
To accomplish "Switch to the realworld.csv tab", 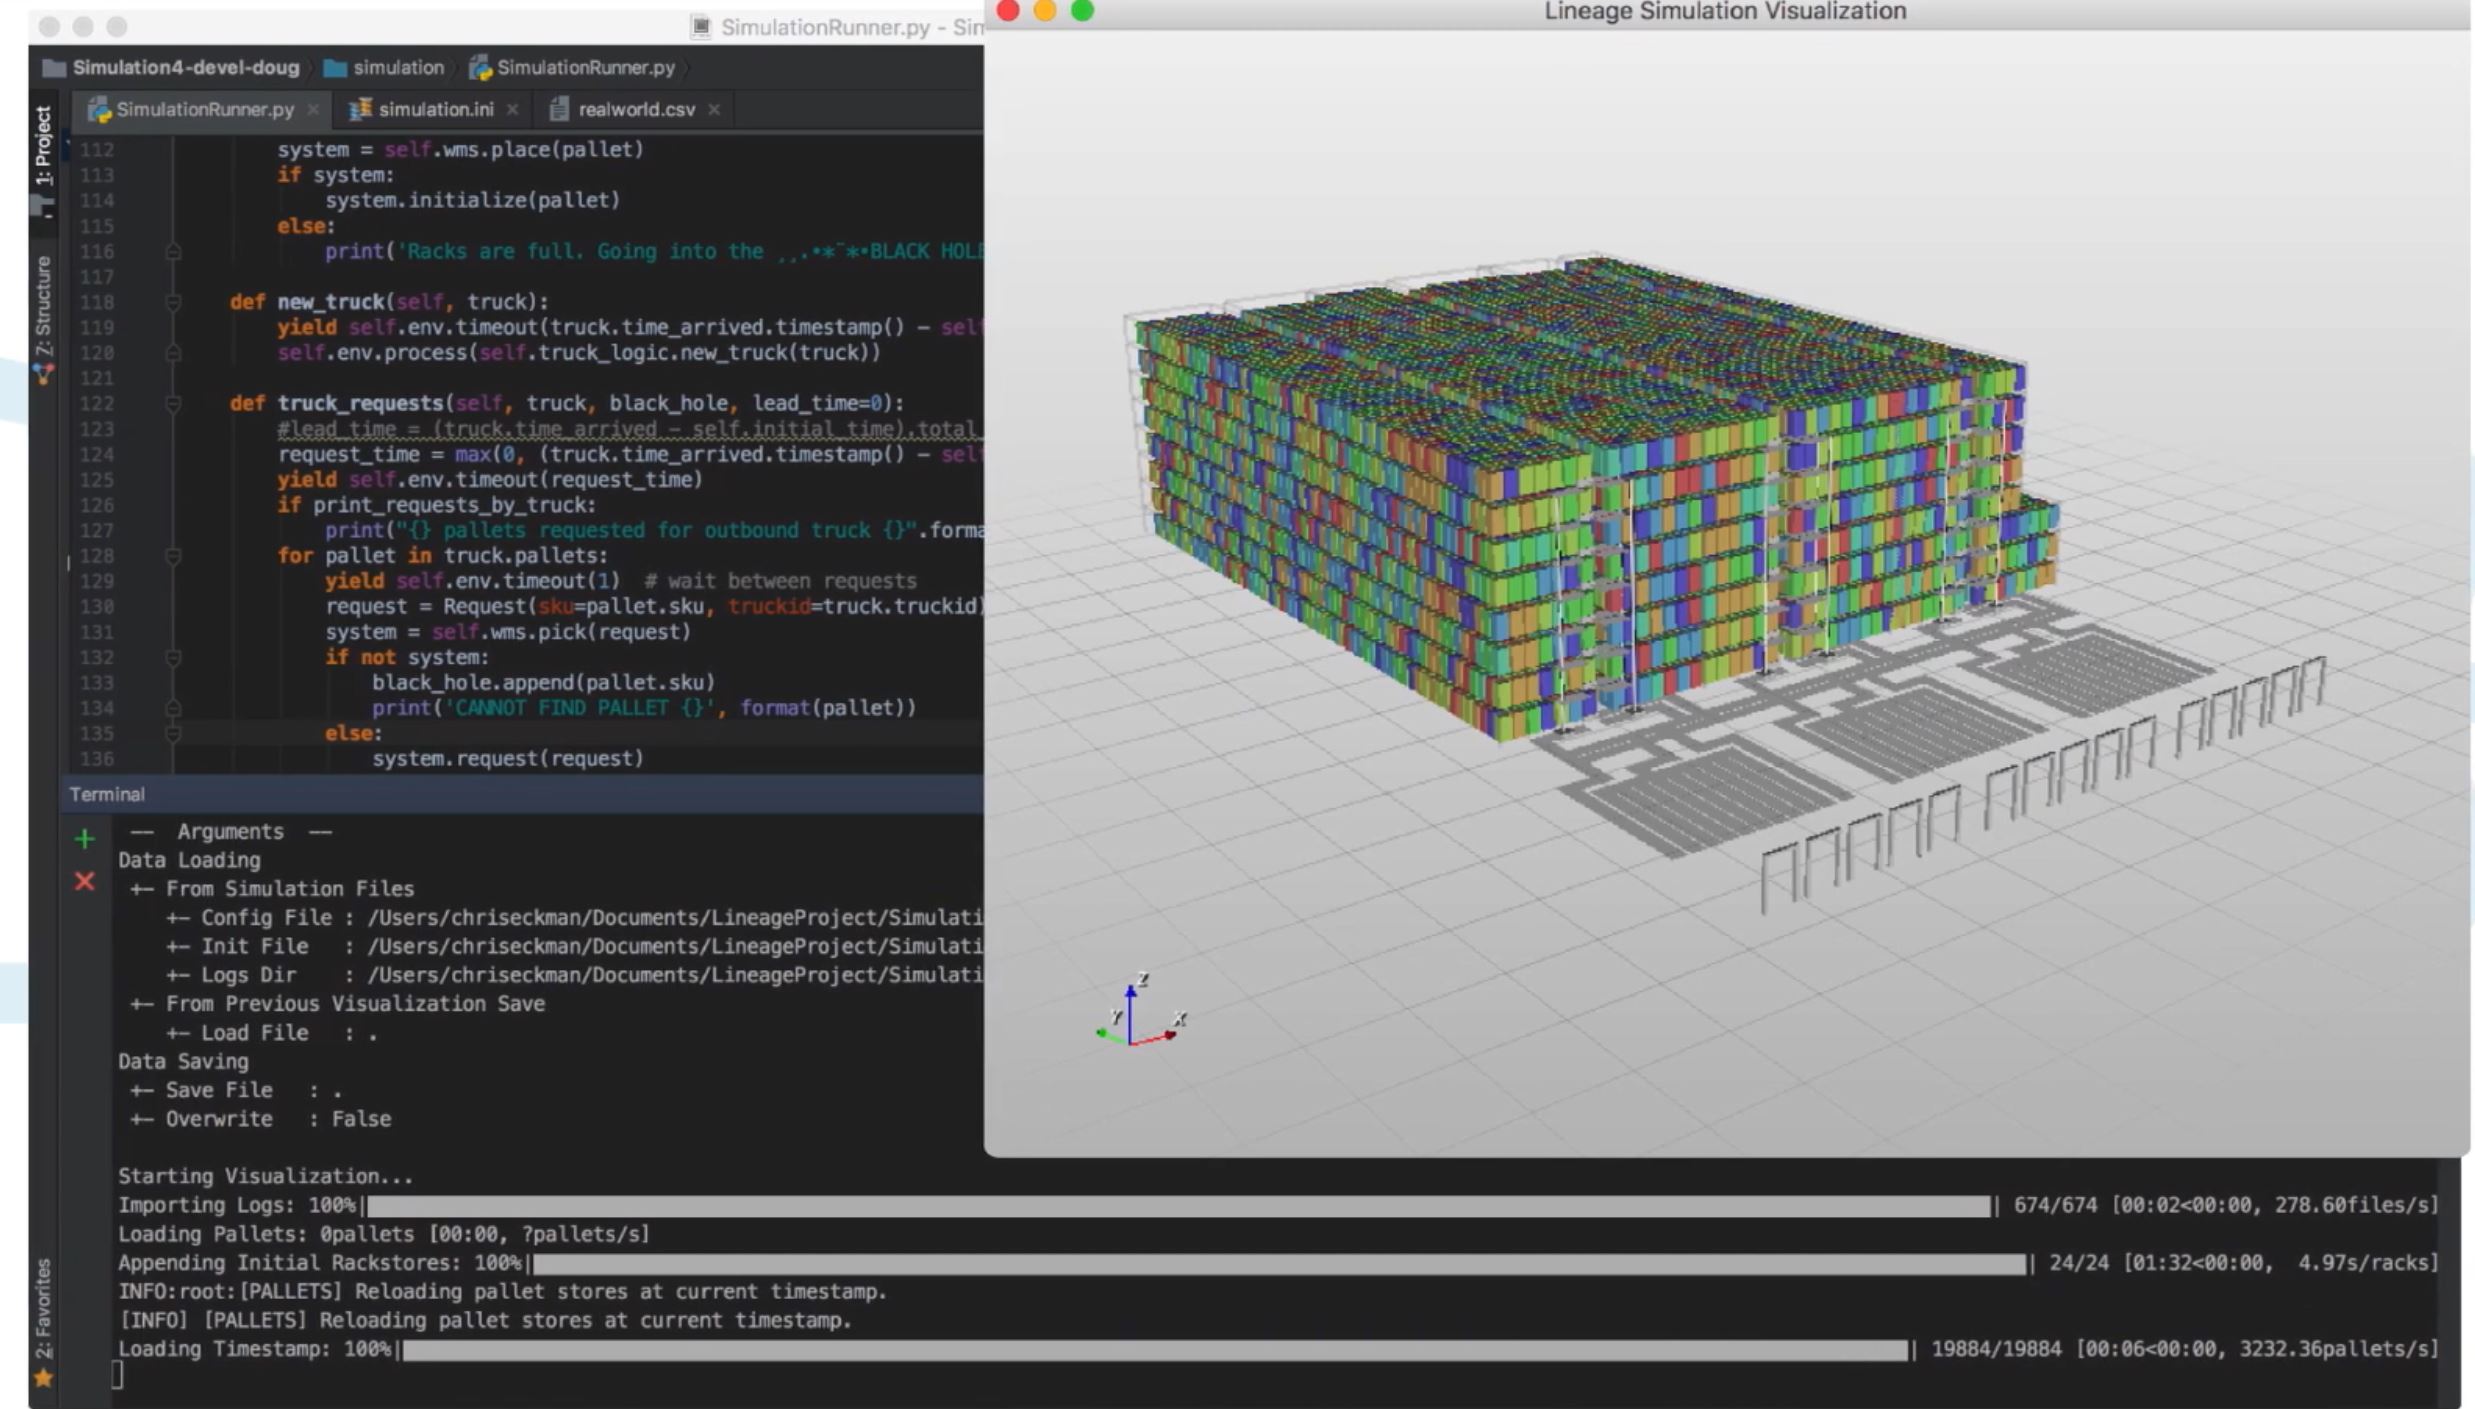I will click(635, 110).
